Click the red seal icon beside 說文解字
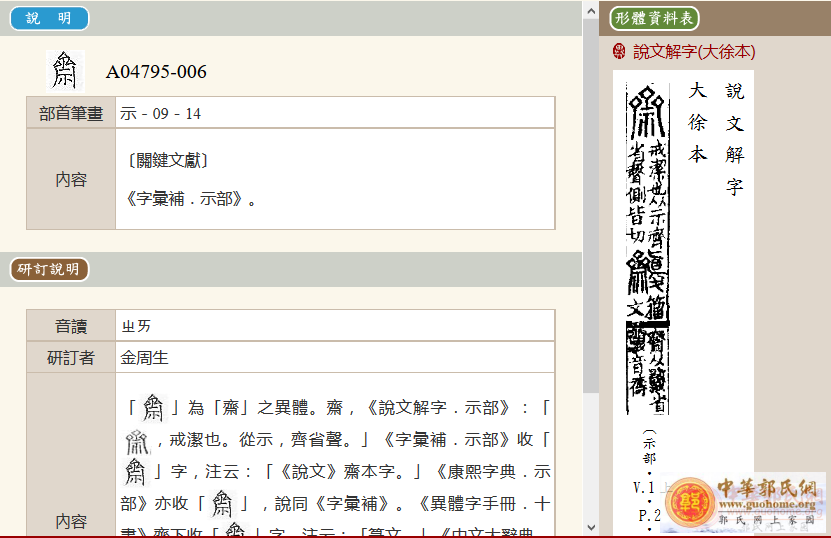 pyautogui.click(x=618, y=51)
